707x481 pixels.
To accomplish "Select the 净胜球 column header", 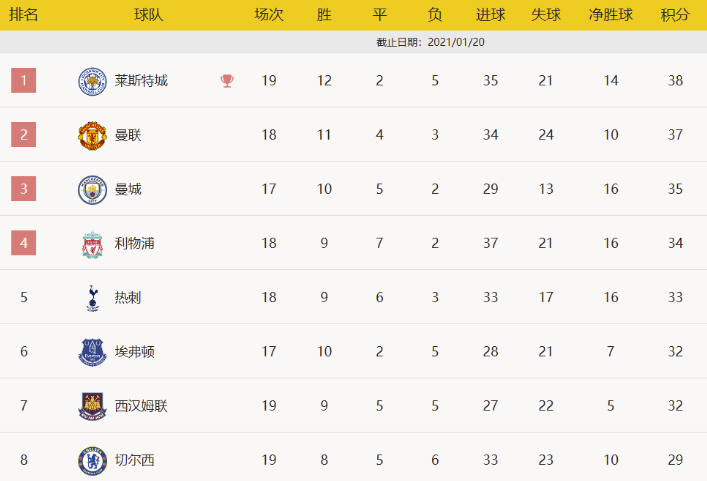I will [x=611, y=15].
